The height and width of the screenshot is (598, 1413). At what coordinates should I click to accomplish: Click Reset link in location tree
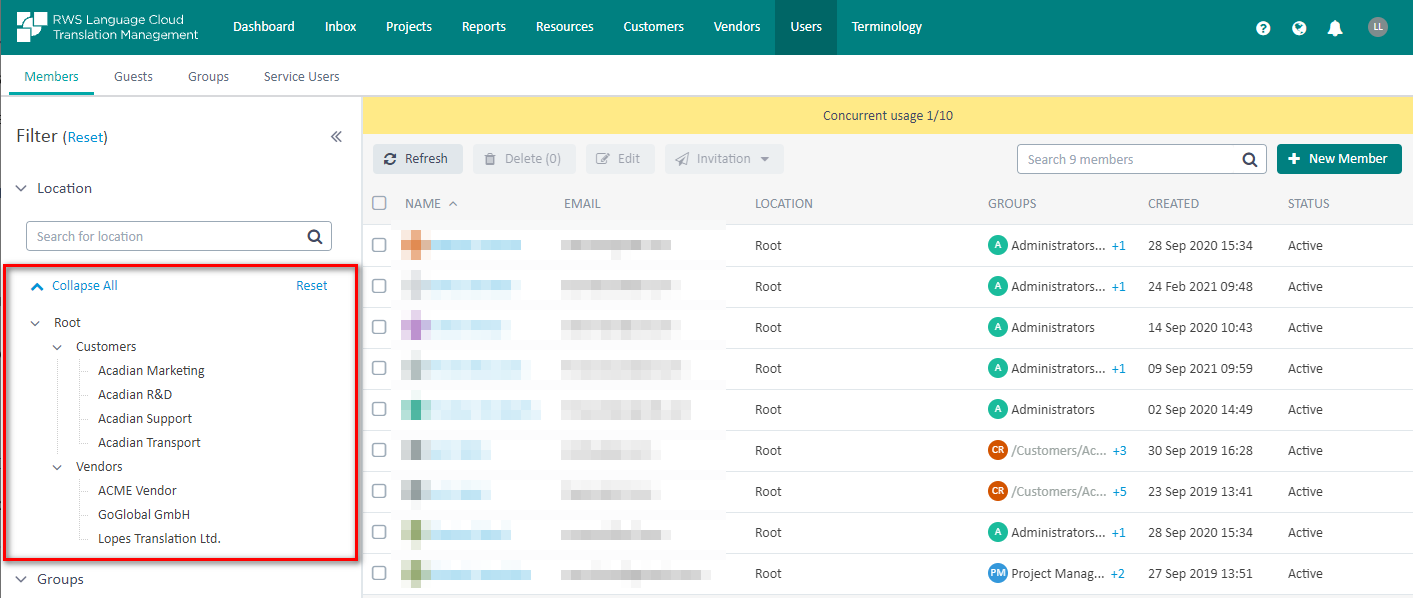click(311, 286)
